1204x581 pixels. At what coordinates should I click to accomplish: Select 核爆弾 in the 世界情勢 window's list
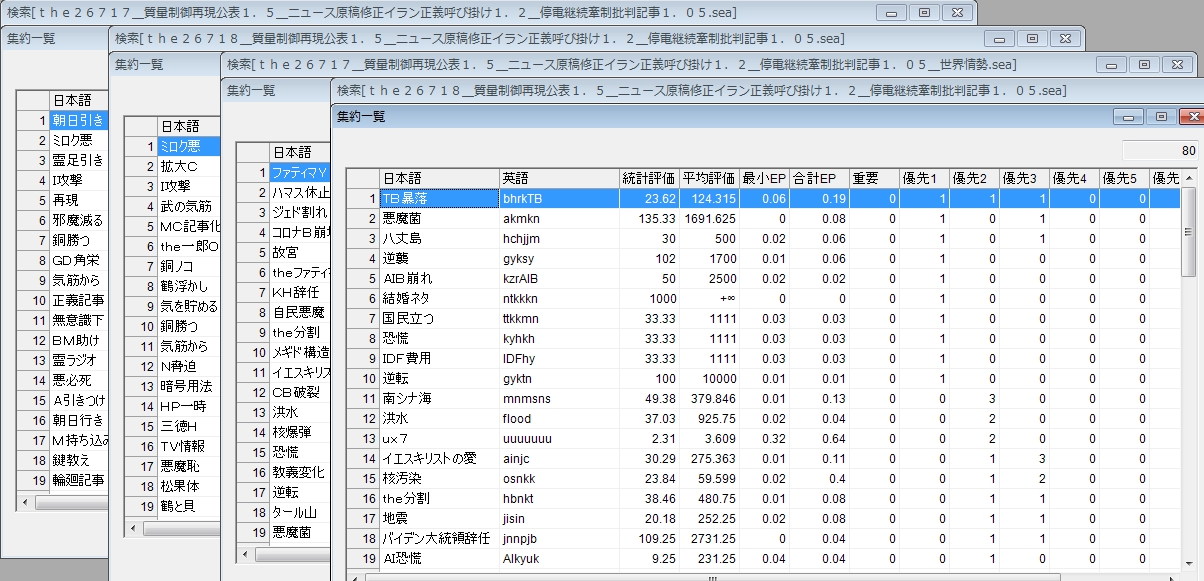tap(299, 432)
